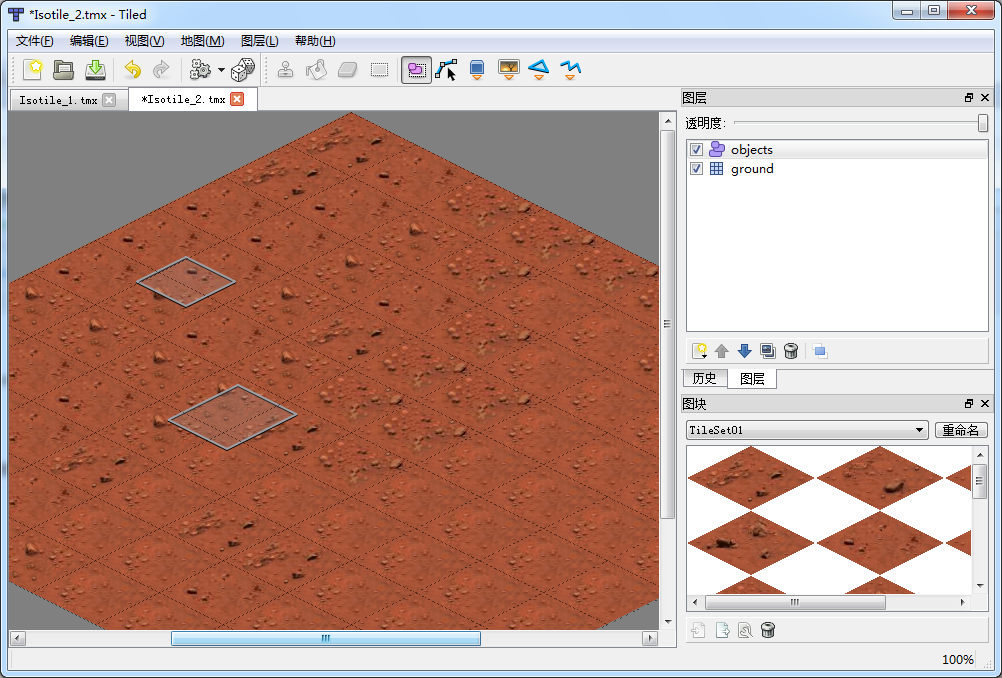Undo the last action
This screenshot has height=678, width=1002.
(132, 69)
